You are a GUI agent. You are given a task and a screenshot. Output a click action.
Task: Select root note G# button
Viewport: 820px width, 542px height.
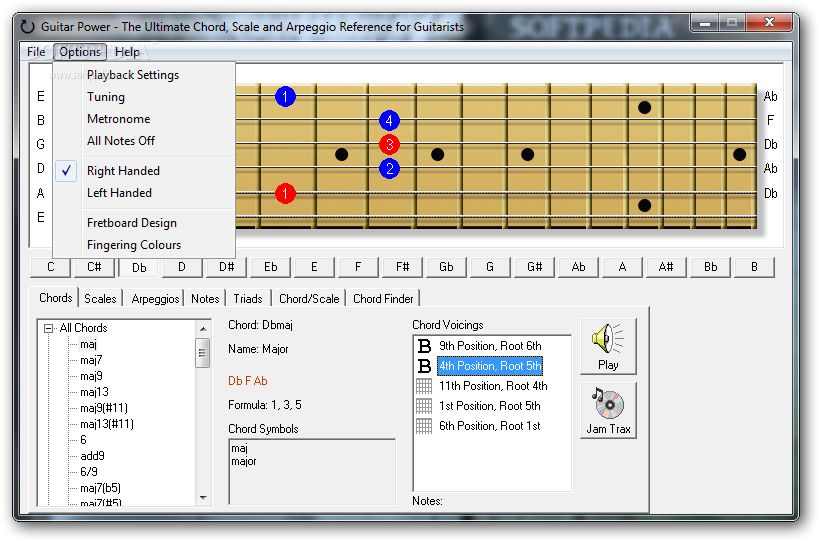point(534,267)
